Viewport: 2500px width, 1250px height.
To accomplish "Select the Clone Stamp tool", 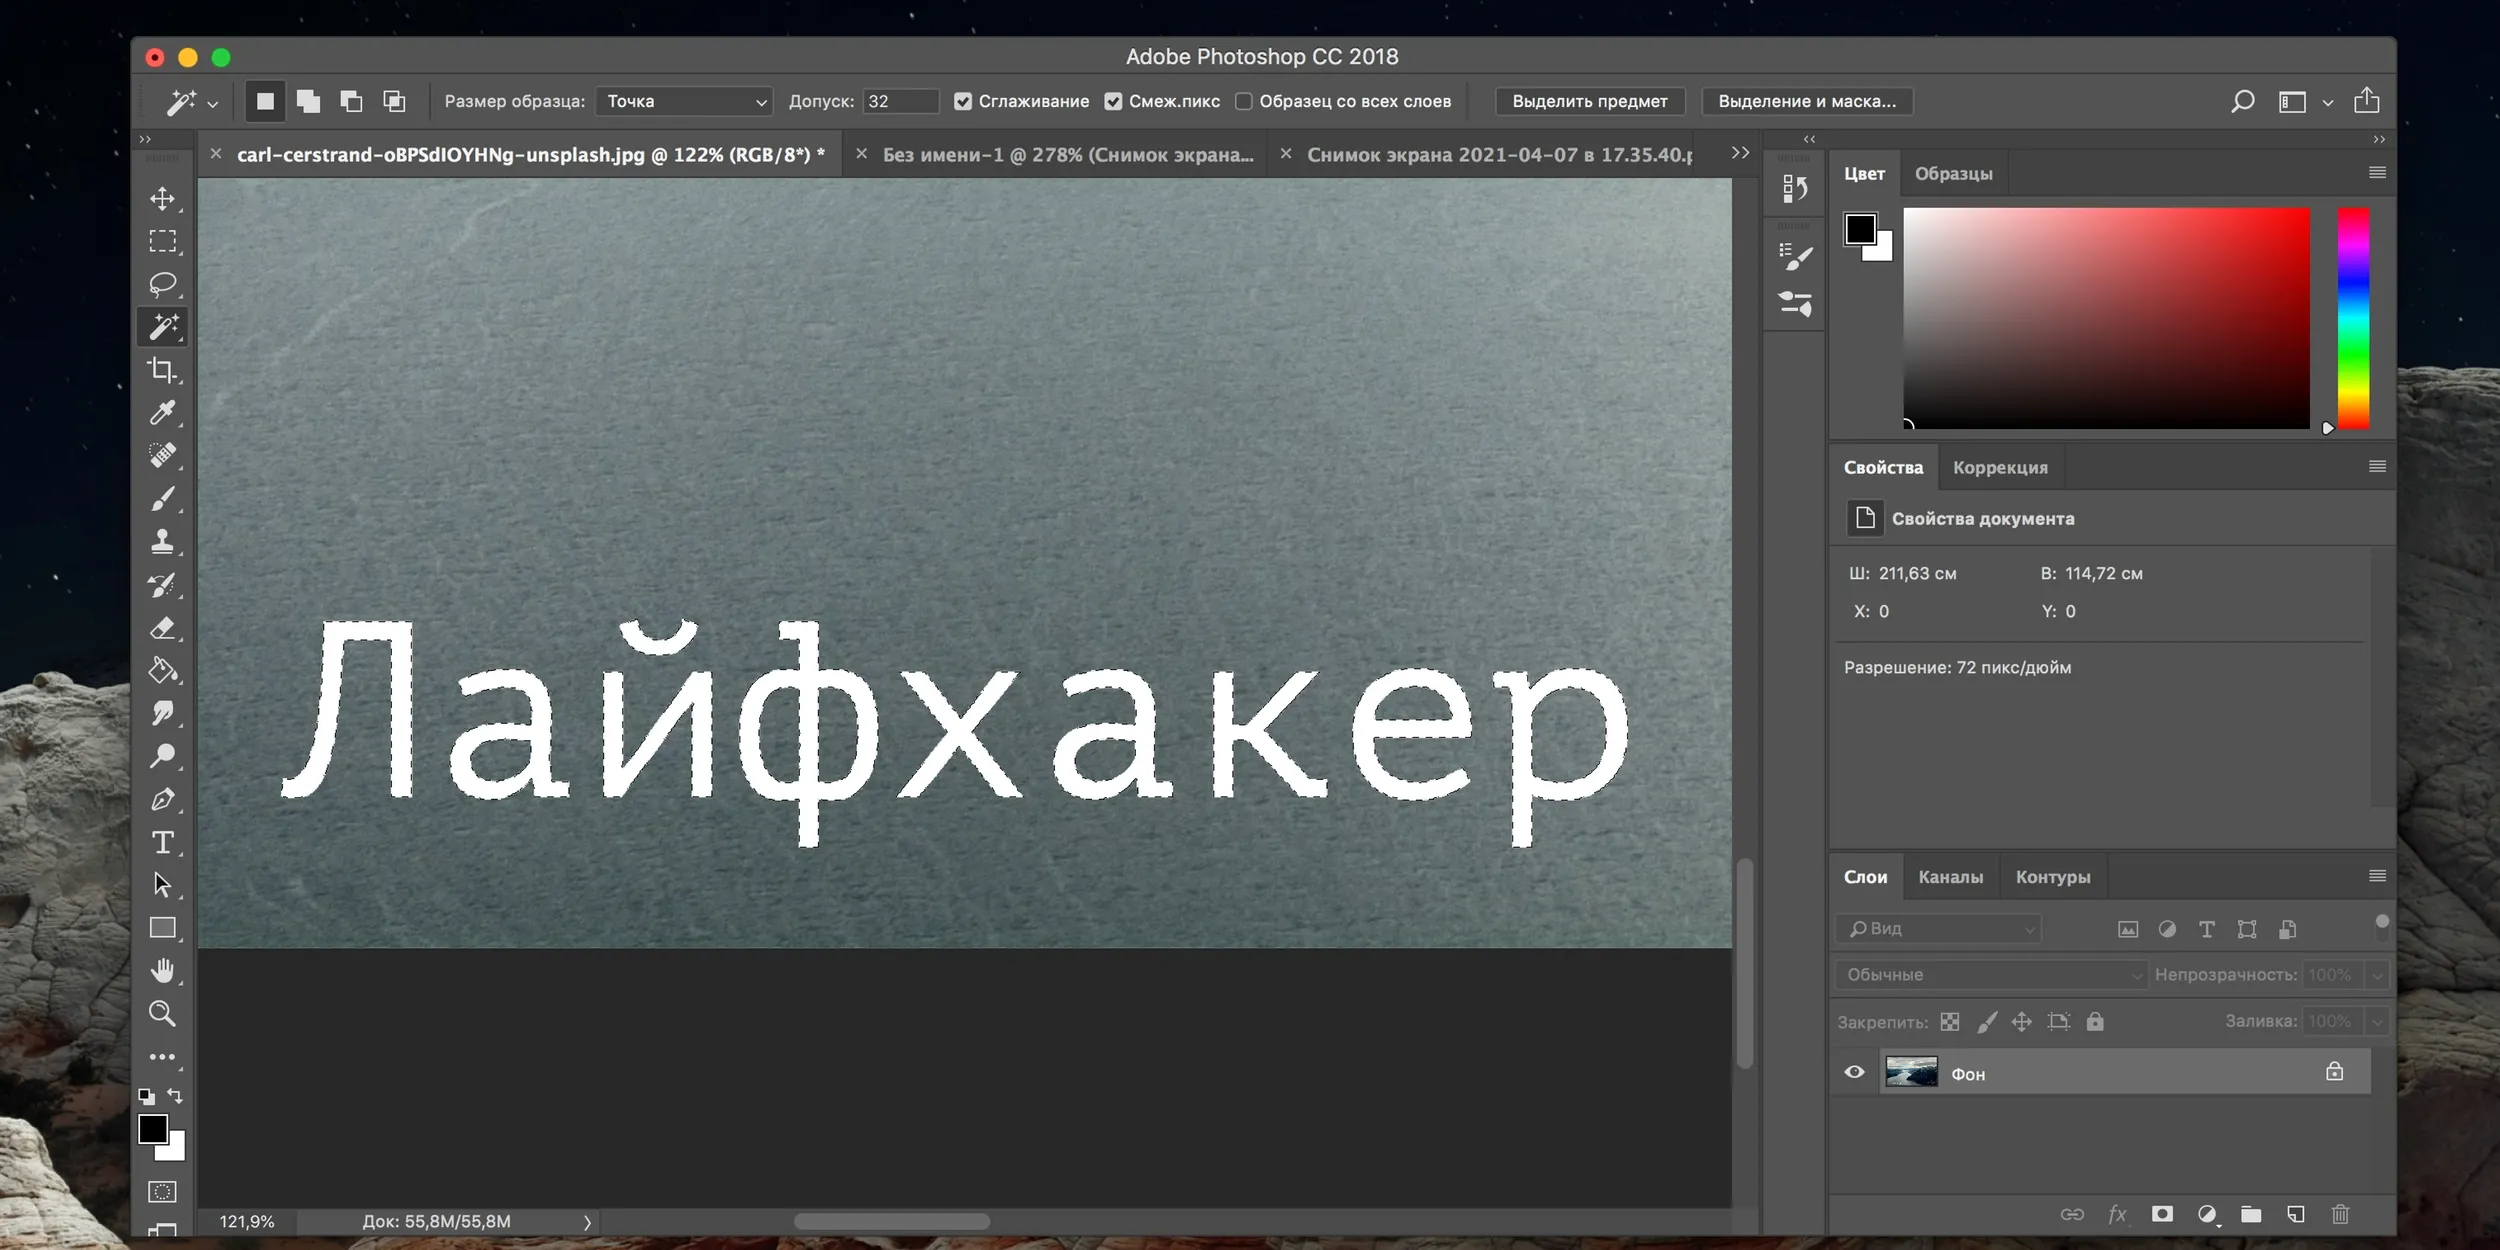I will (162, 541).
